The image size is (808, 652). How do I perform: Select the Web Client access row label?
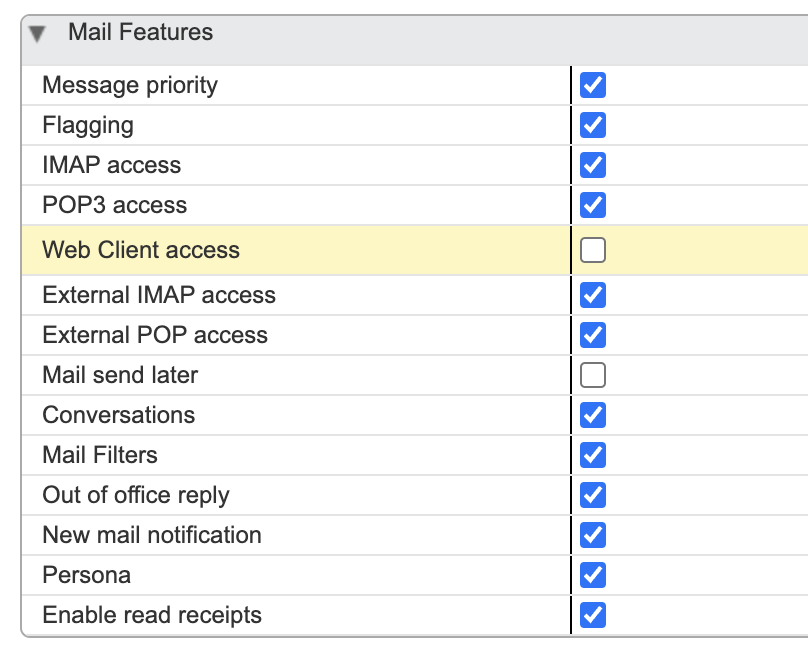[141, 250]
